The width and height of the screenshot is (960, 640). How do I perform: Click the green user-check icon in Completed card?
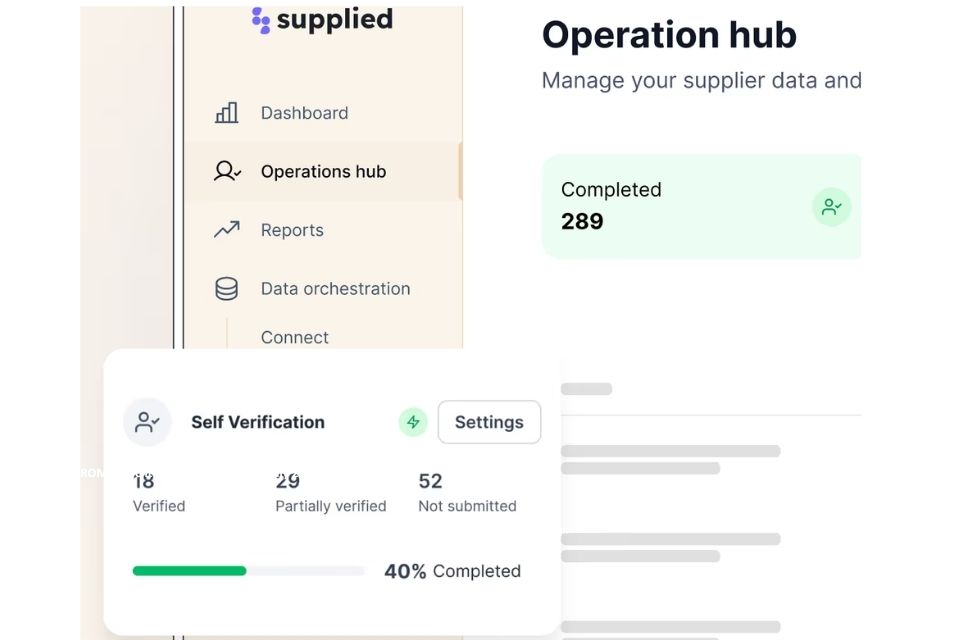point(831,207)
